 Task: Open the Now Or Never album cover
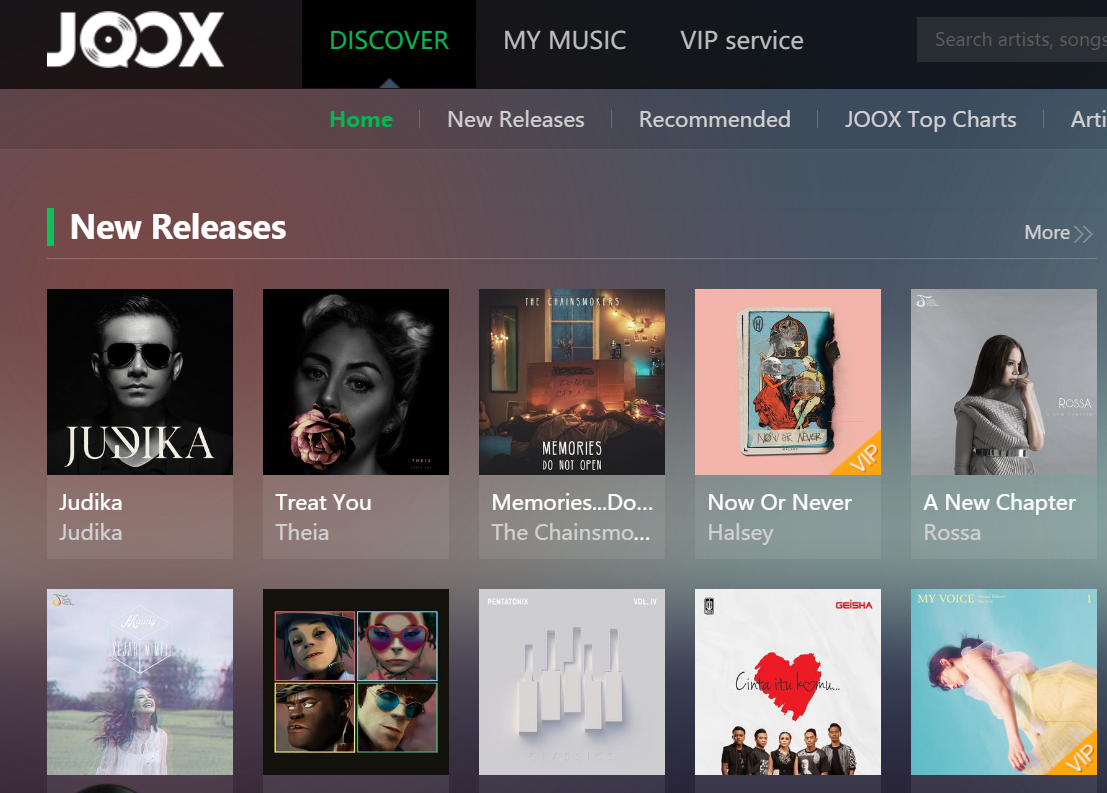coord(788,381)
